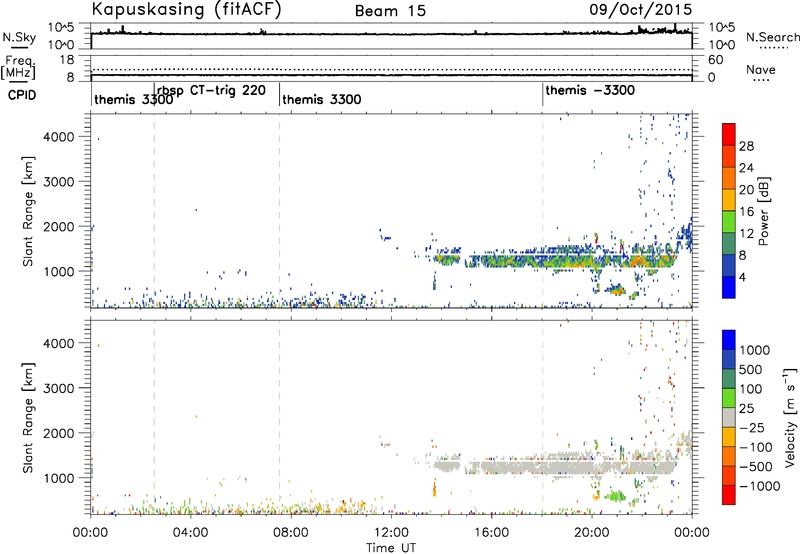Click the first 'themis 3300' label at 00:00
800x554 pixels.
134,99
